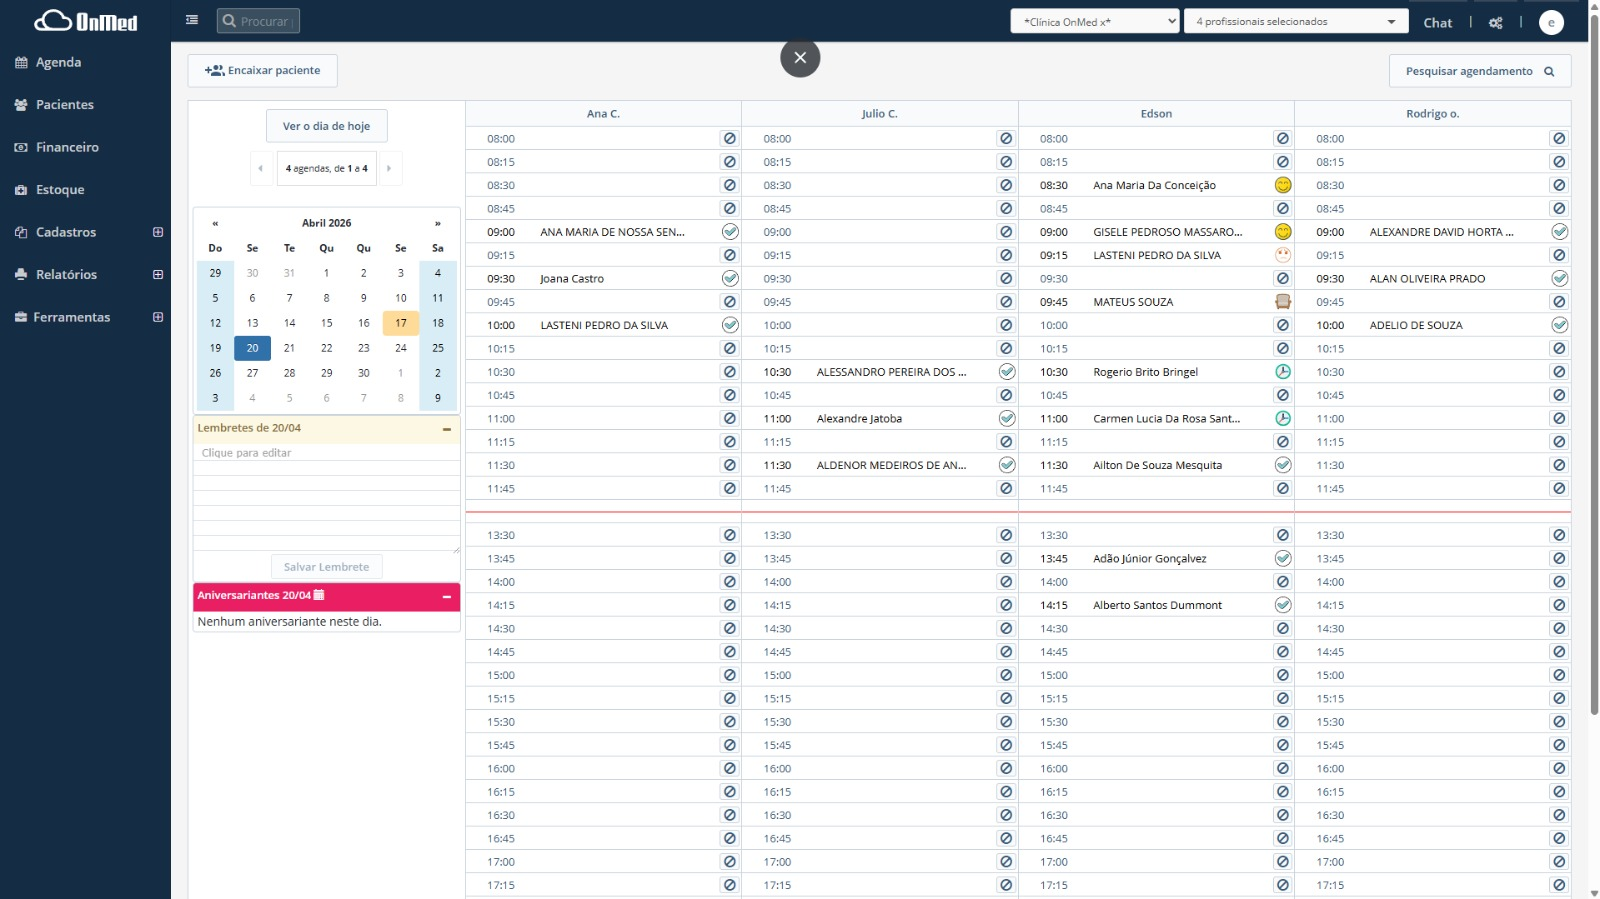Click check icon for Alberto Santos Dummont
Viewport: 1600px width, 899px height.
coord(1283,605)
